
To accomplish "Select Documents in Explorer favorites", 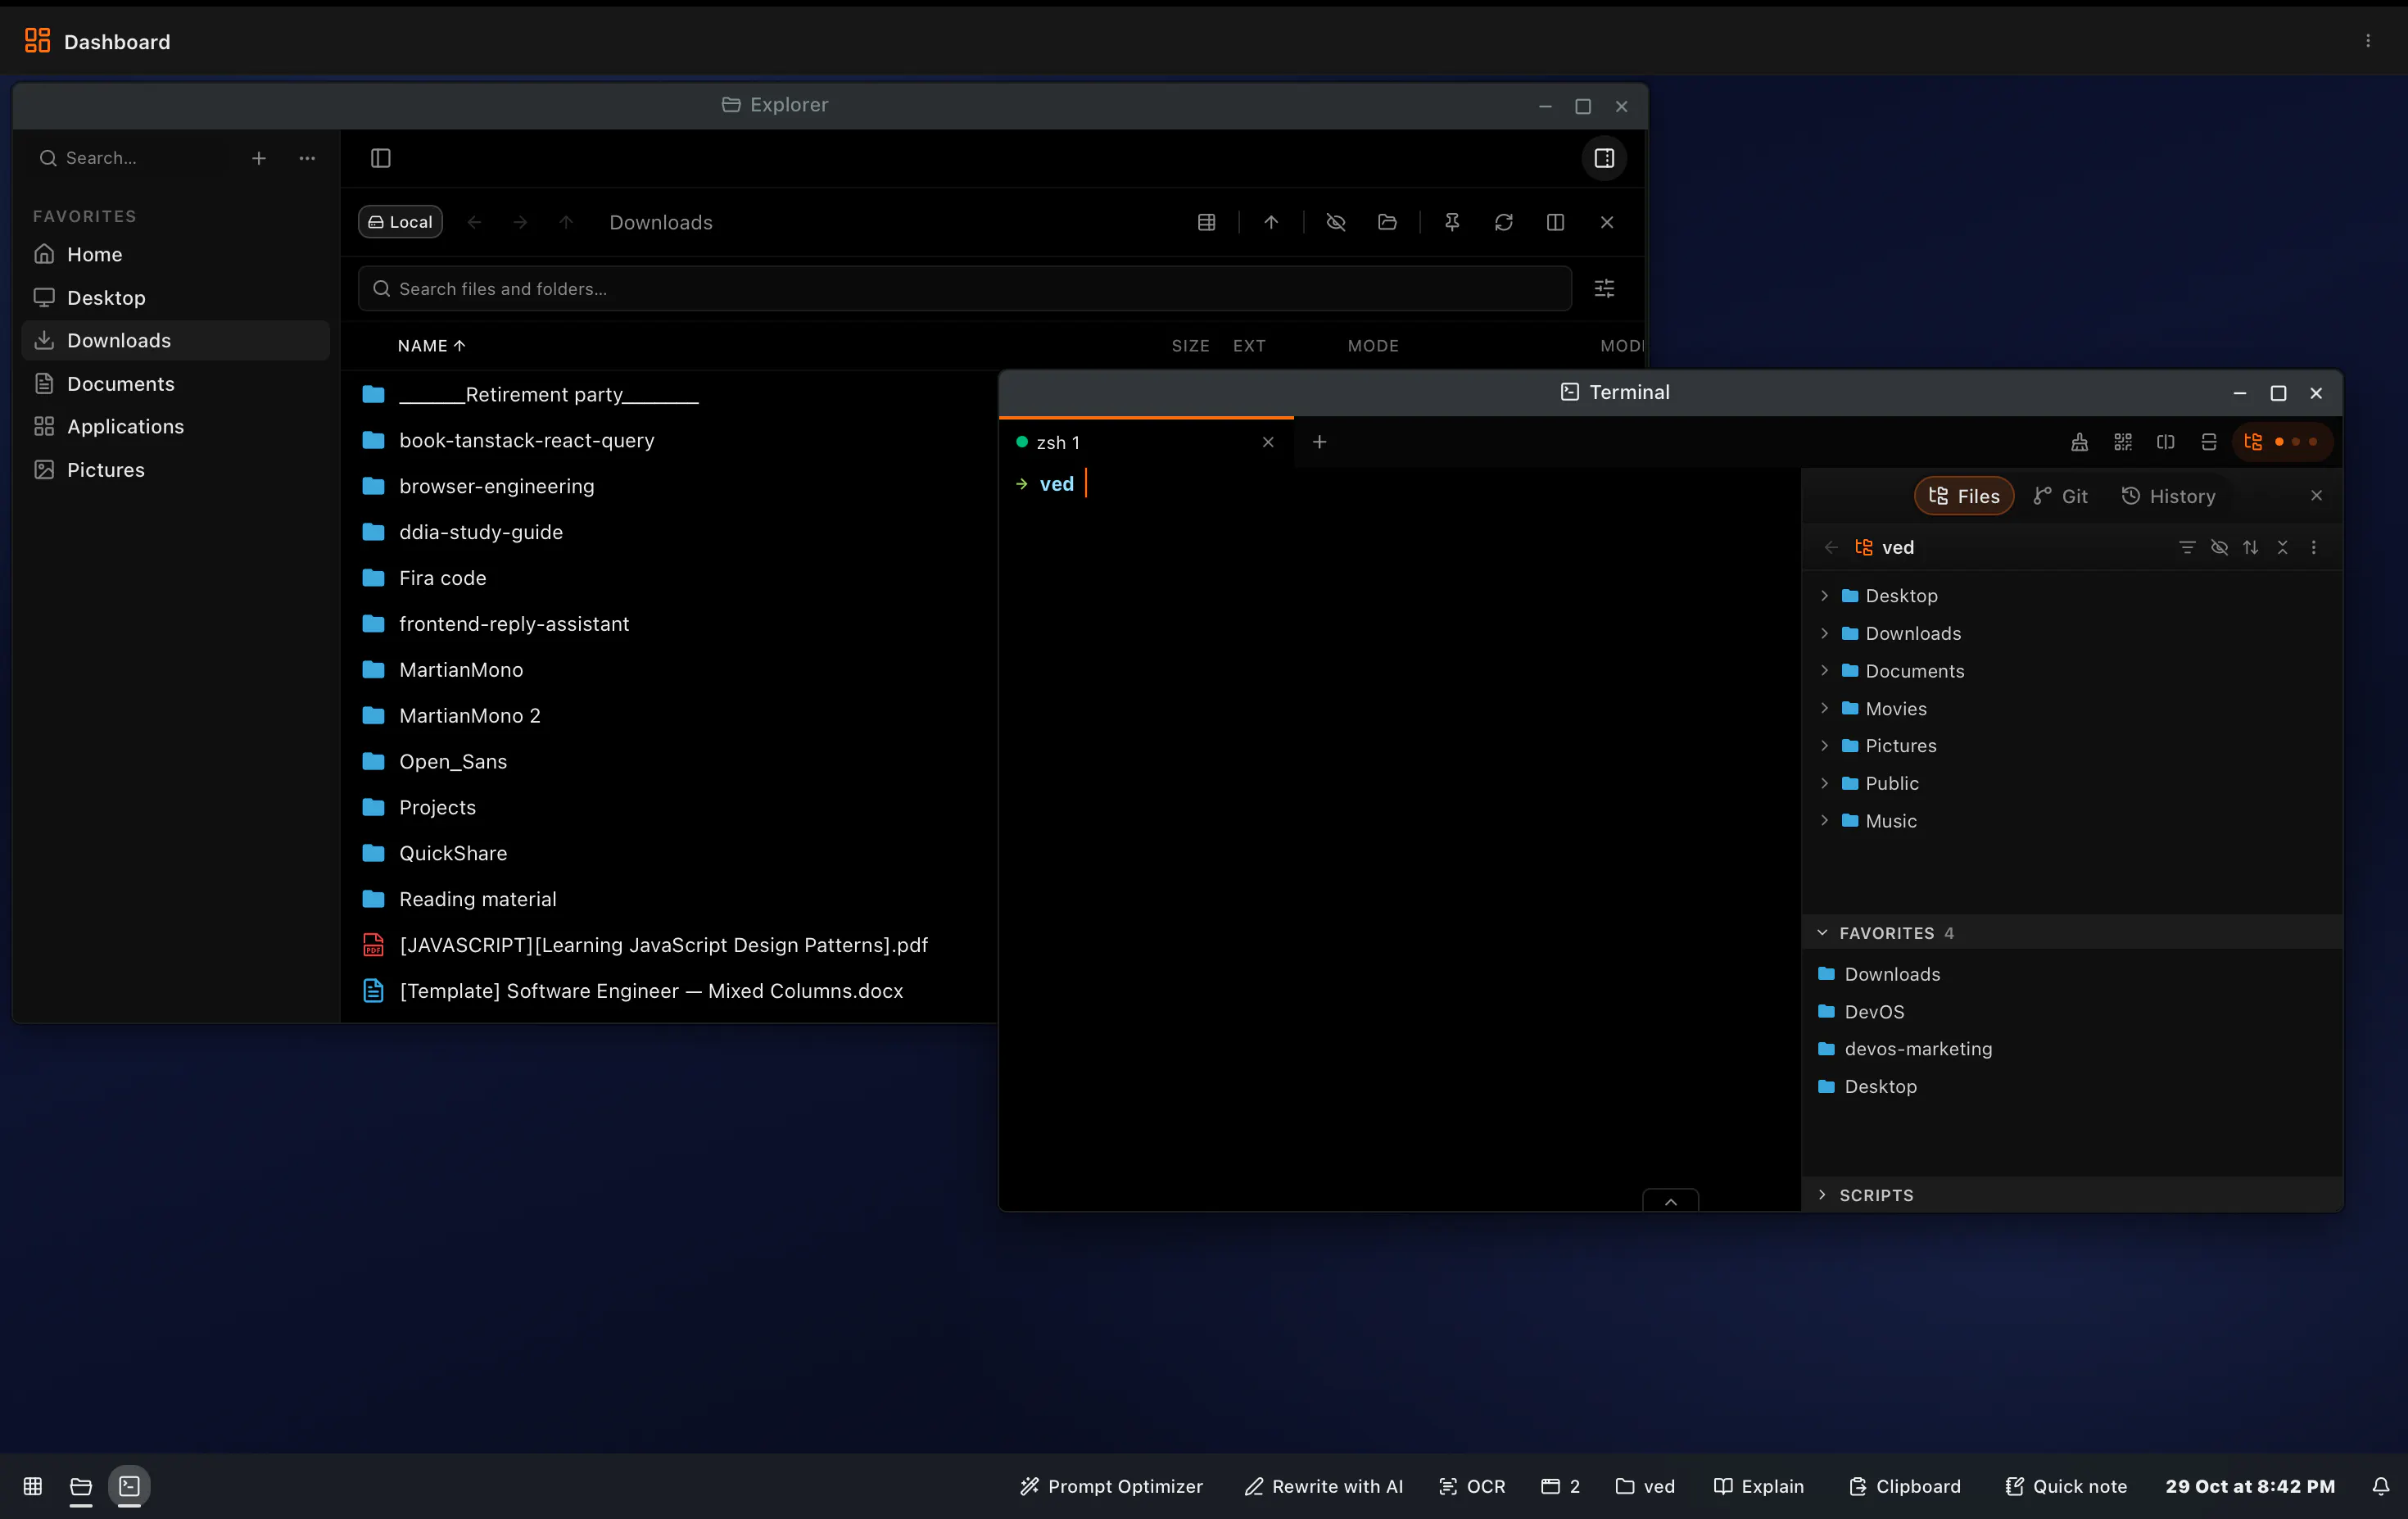I will click(x=176, y=384).
